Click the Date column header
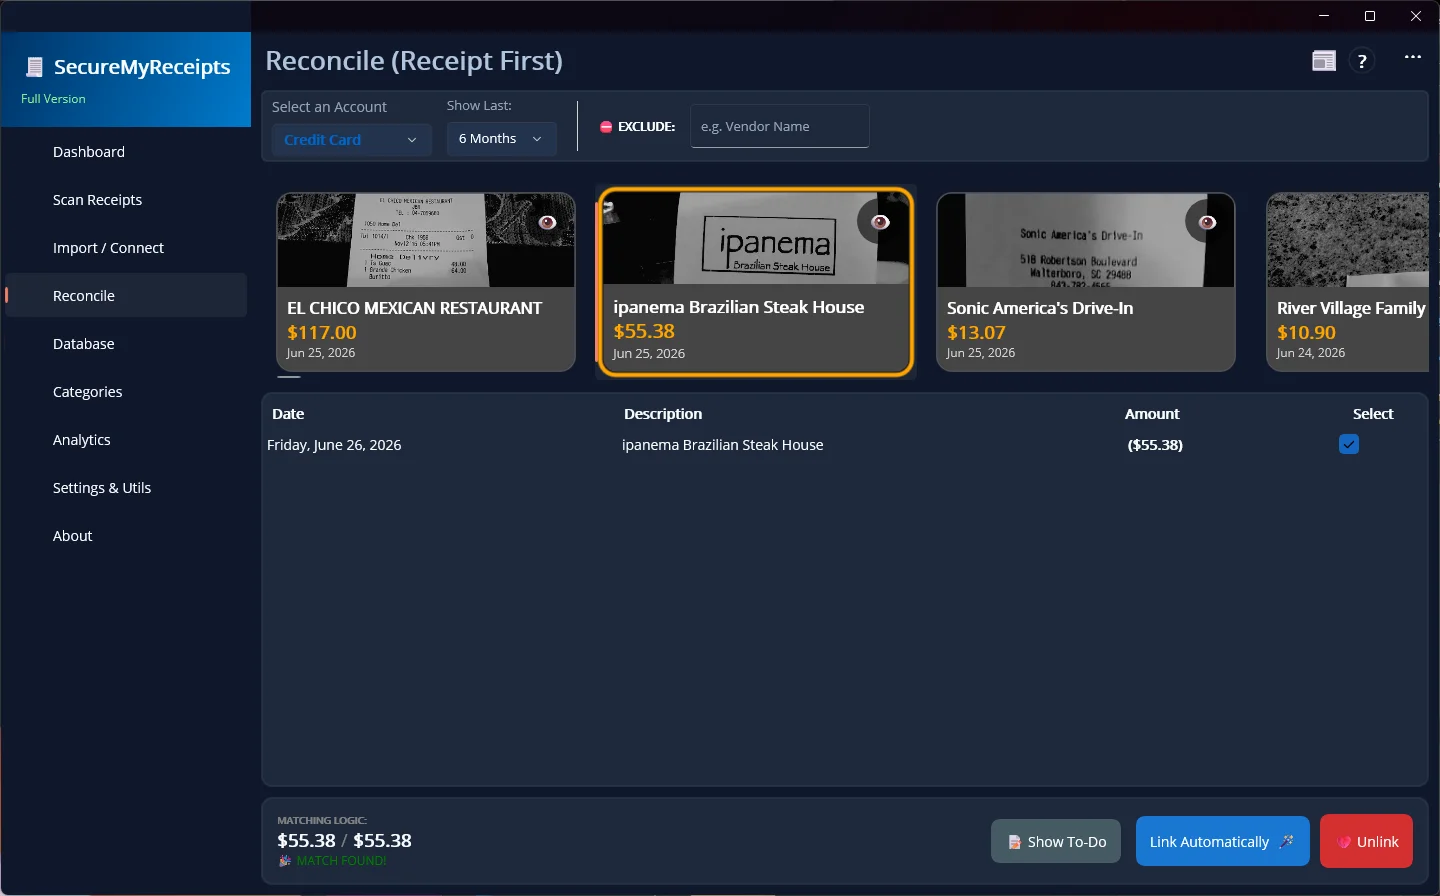Viewport: 1440px width, 896px height. pos(288,414)
